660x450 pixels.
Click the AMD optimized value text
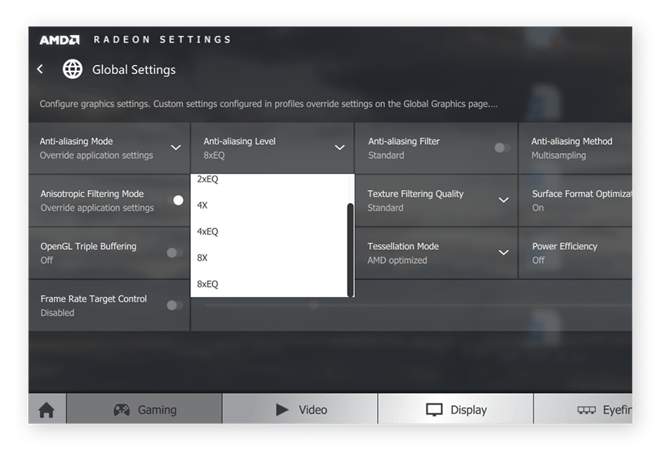397,261
